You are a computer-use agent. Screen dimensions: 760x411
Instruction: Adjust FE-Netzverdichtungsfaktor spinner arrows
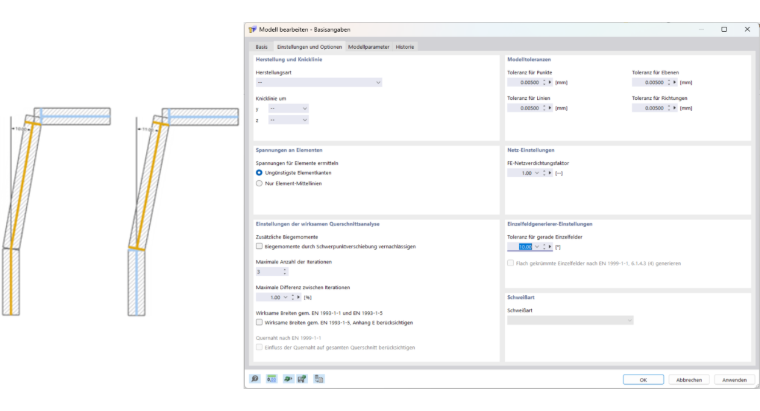click(544, 173)
